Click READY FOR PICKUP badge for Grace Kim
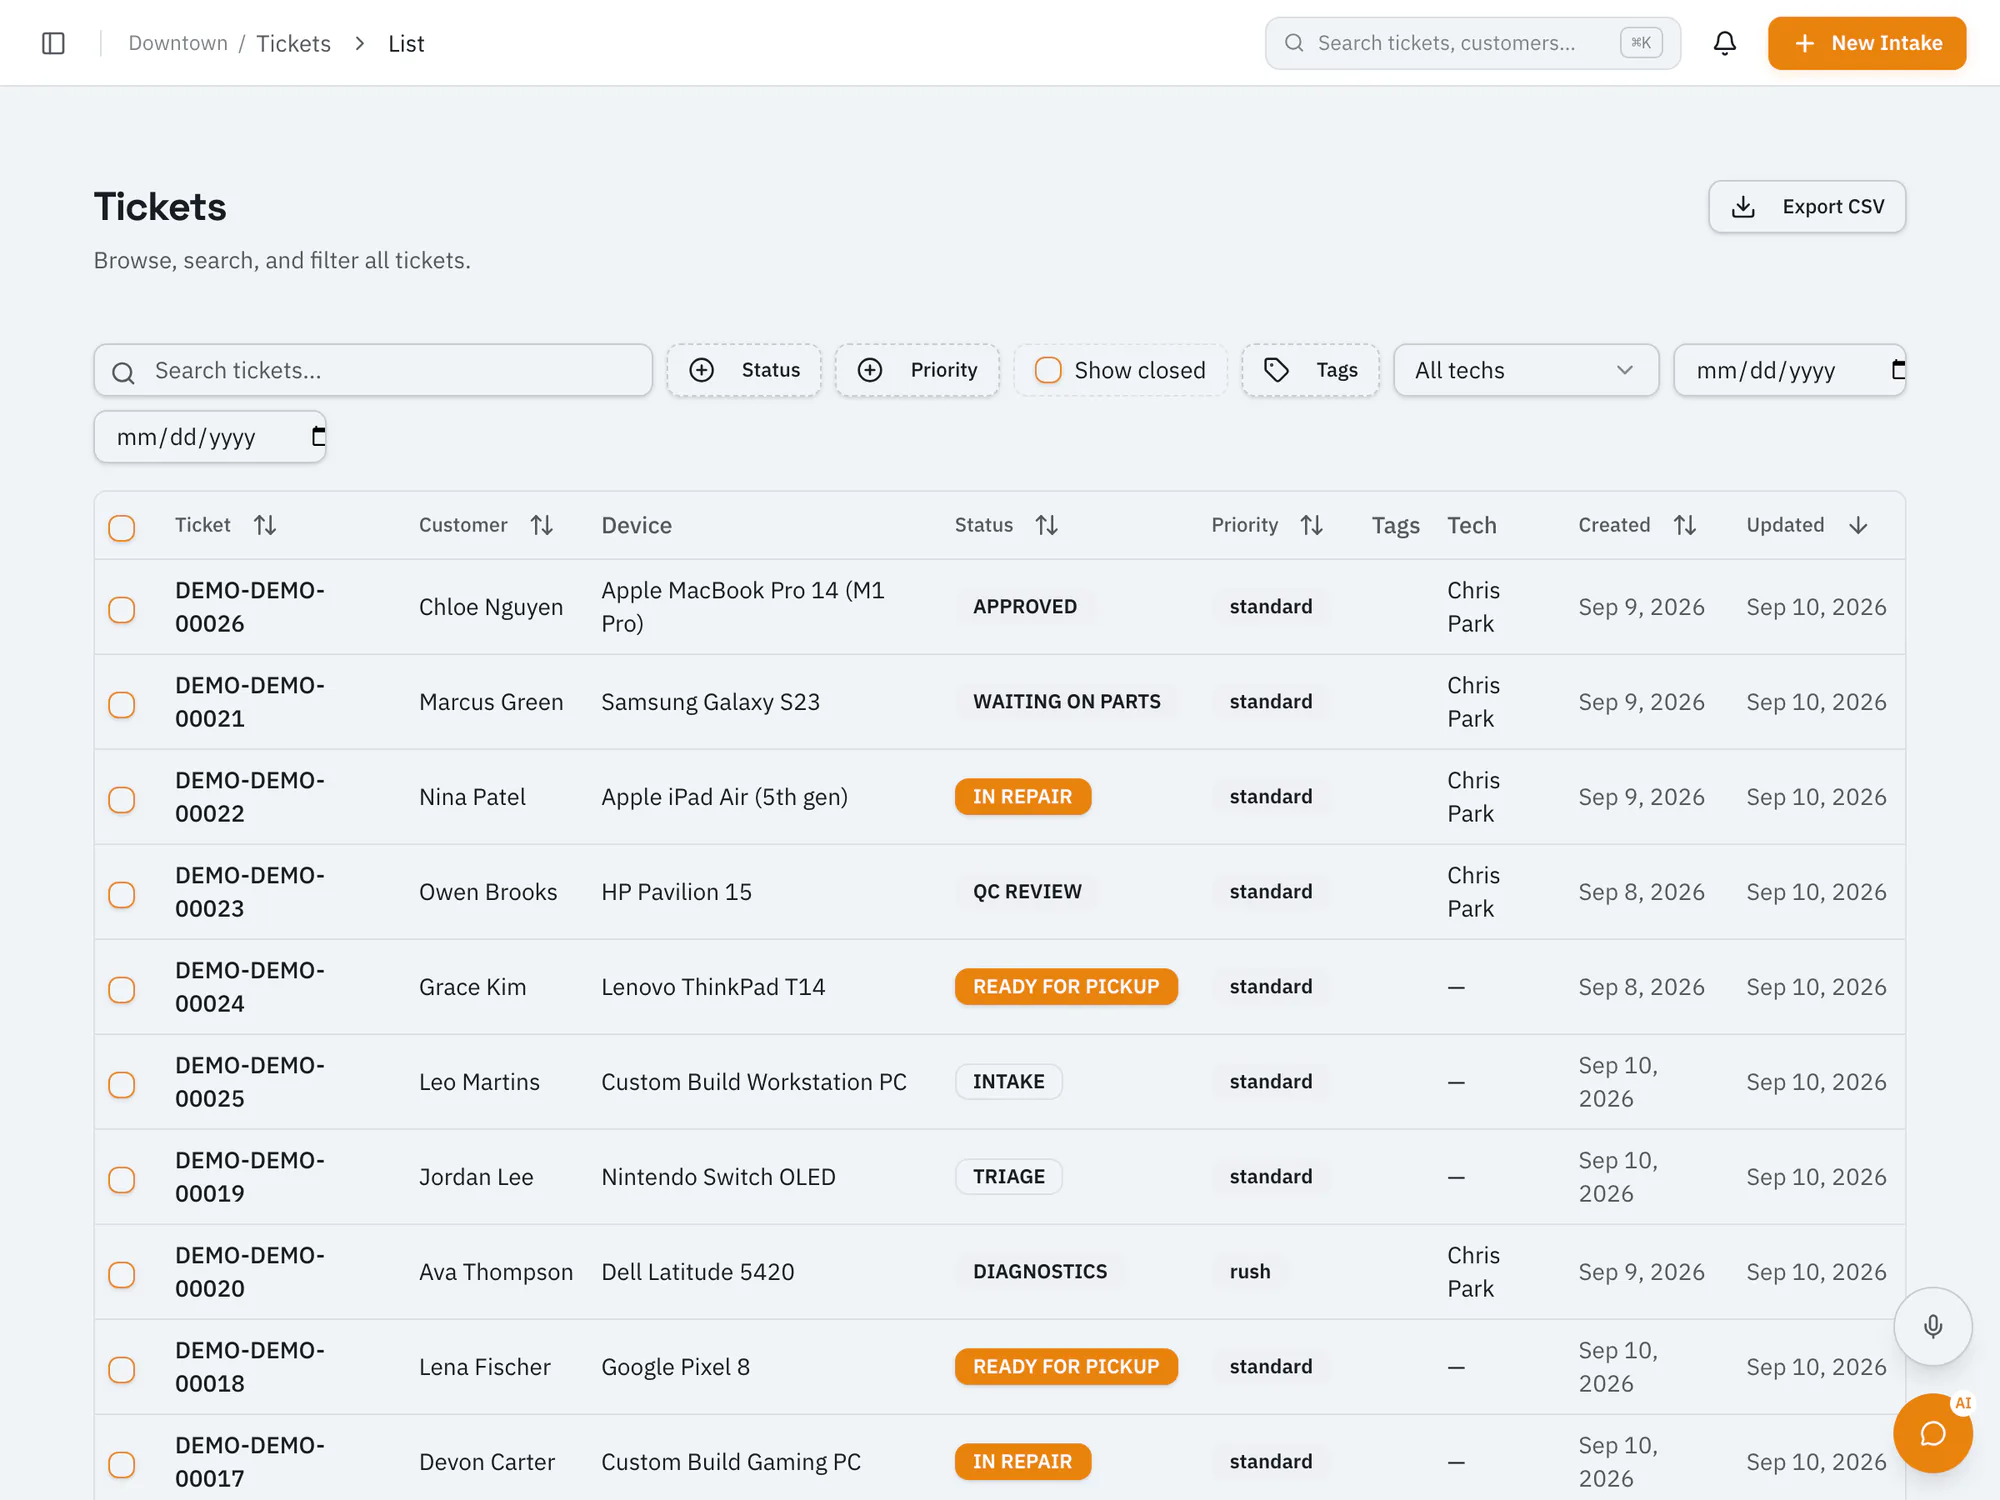 1066,987
